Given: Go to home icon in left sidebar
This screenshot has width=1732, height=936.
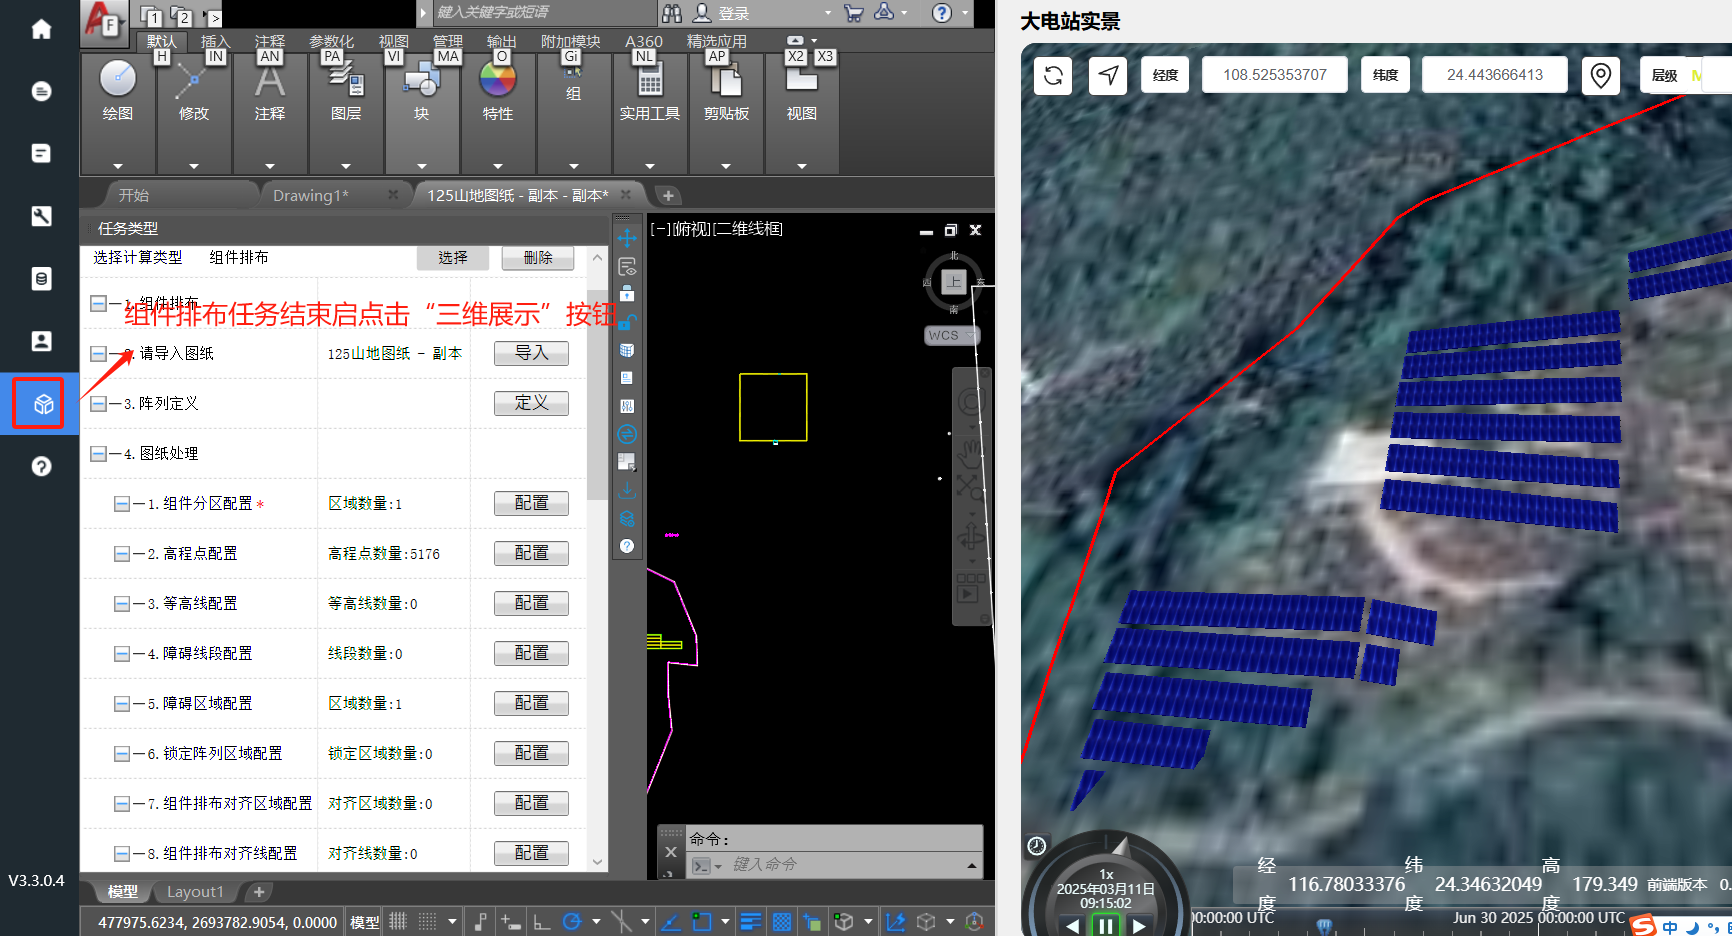Looking at the screenshot, I should click(41, 29).
